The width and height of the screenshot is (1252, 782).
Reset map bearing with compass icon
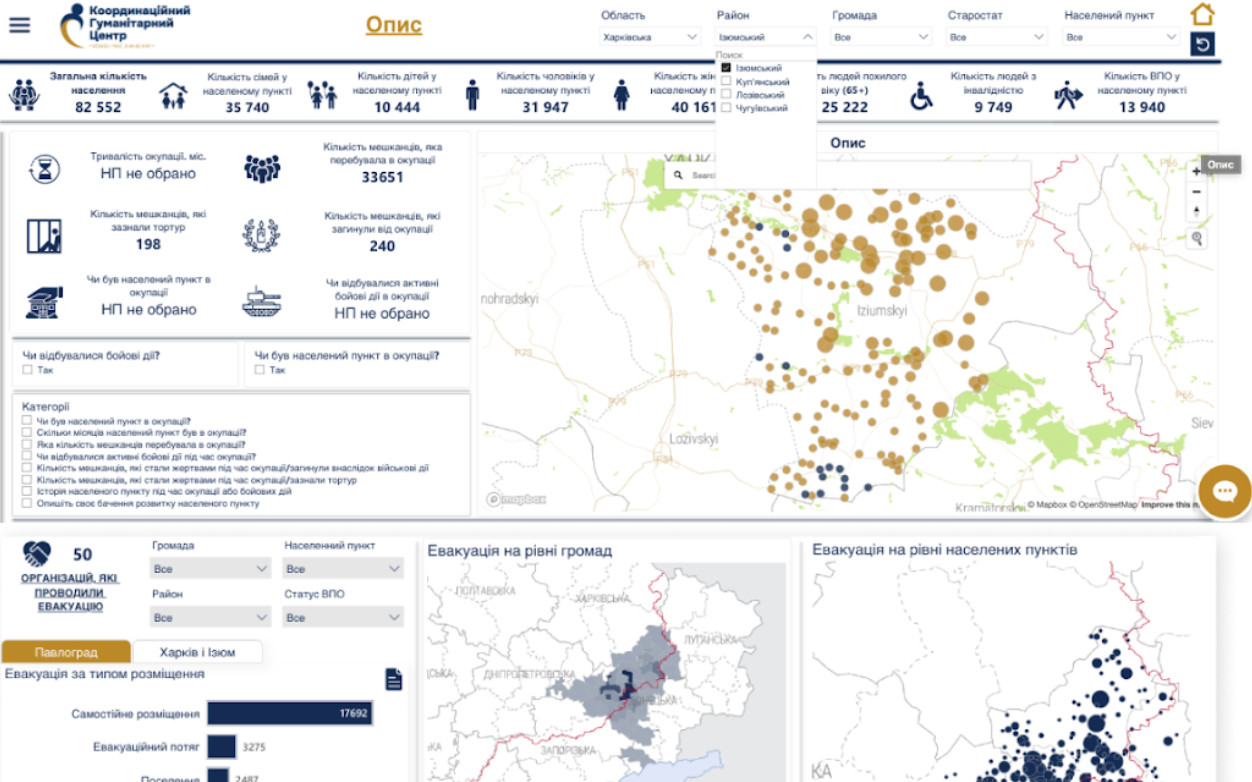1197,212
